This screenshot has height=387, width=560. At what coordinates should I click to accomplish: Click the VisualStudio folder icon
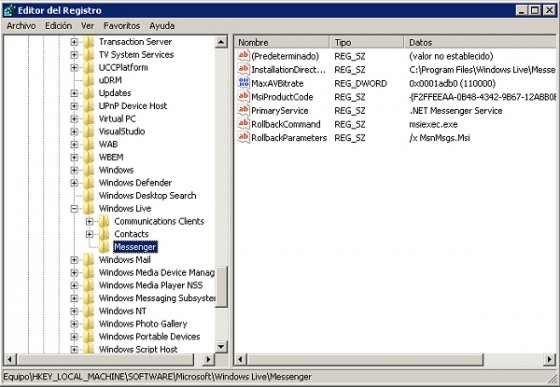click(x=89, y=131)
